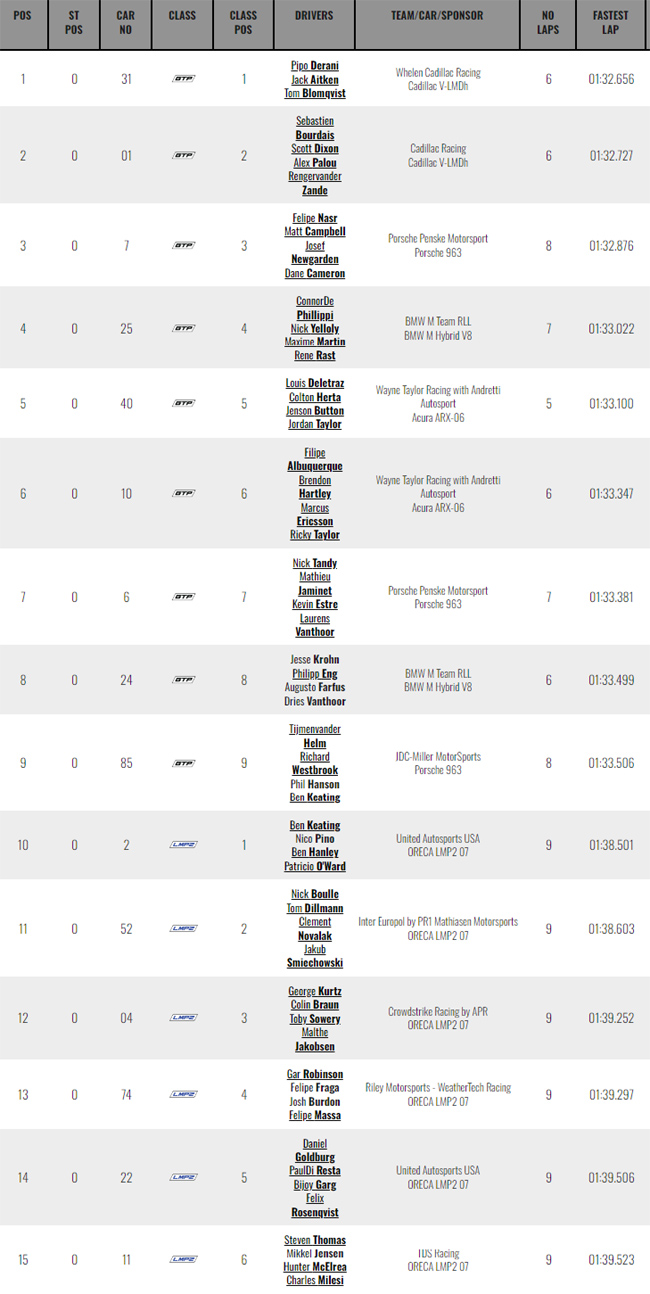
Task: Open Felipe Massa driver link
Action: [x=315, y=1115]
